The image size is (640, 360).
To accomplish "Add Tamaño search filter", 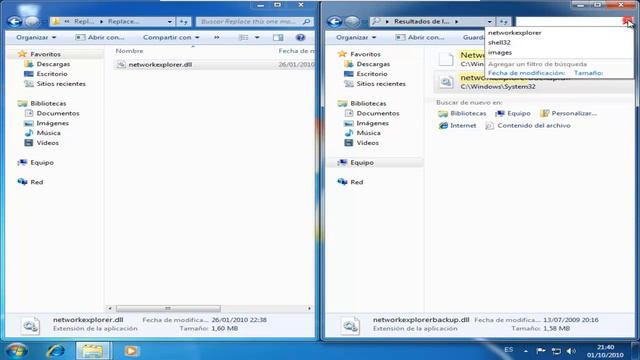I will tap(589, 73).
